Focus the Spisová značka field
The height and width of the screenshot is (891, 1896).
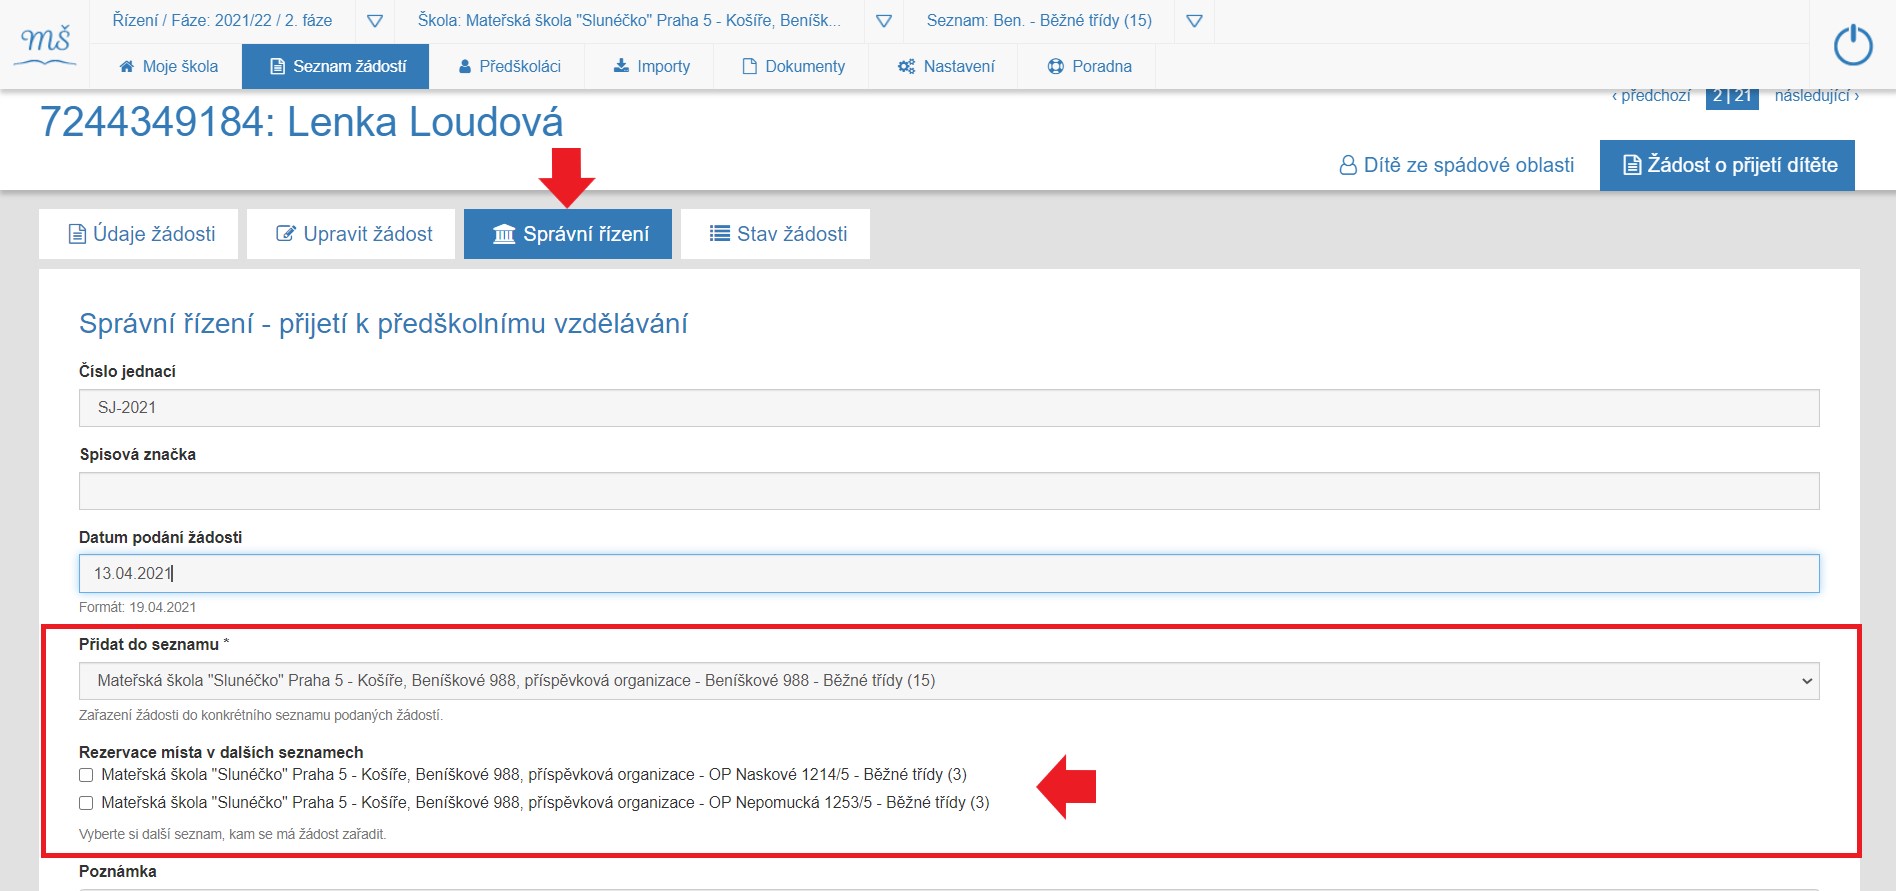pyautogui.click(x=949, y=491)
